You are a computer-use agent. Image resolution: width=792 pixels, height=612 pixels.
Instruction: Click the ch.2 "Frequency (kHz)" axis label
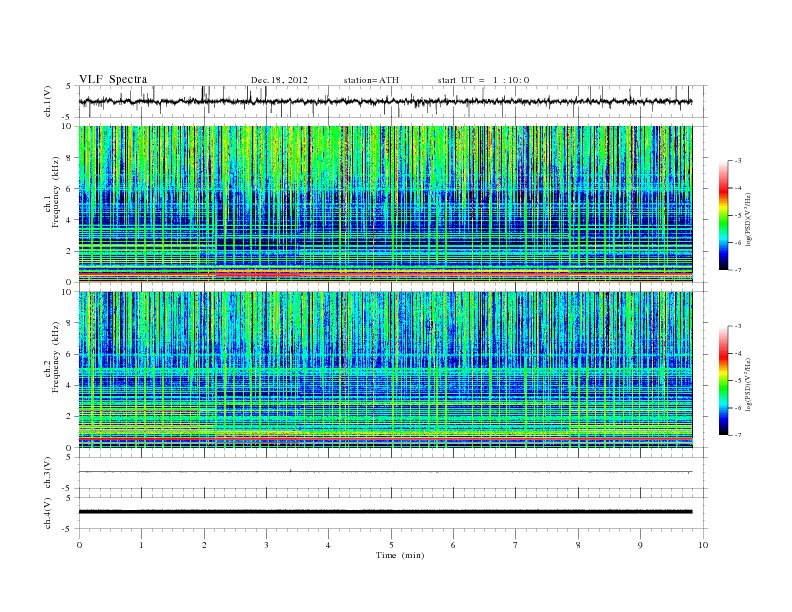56,357
